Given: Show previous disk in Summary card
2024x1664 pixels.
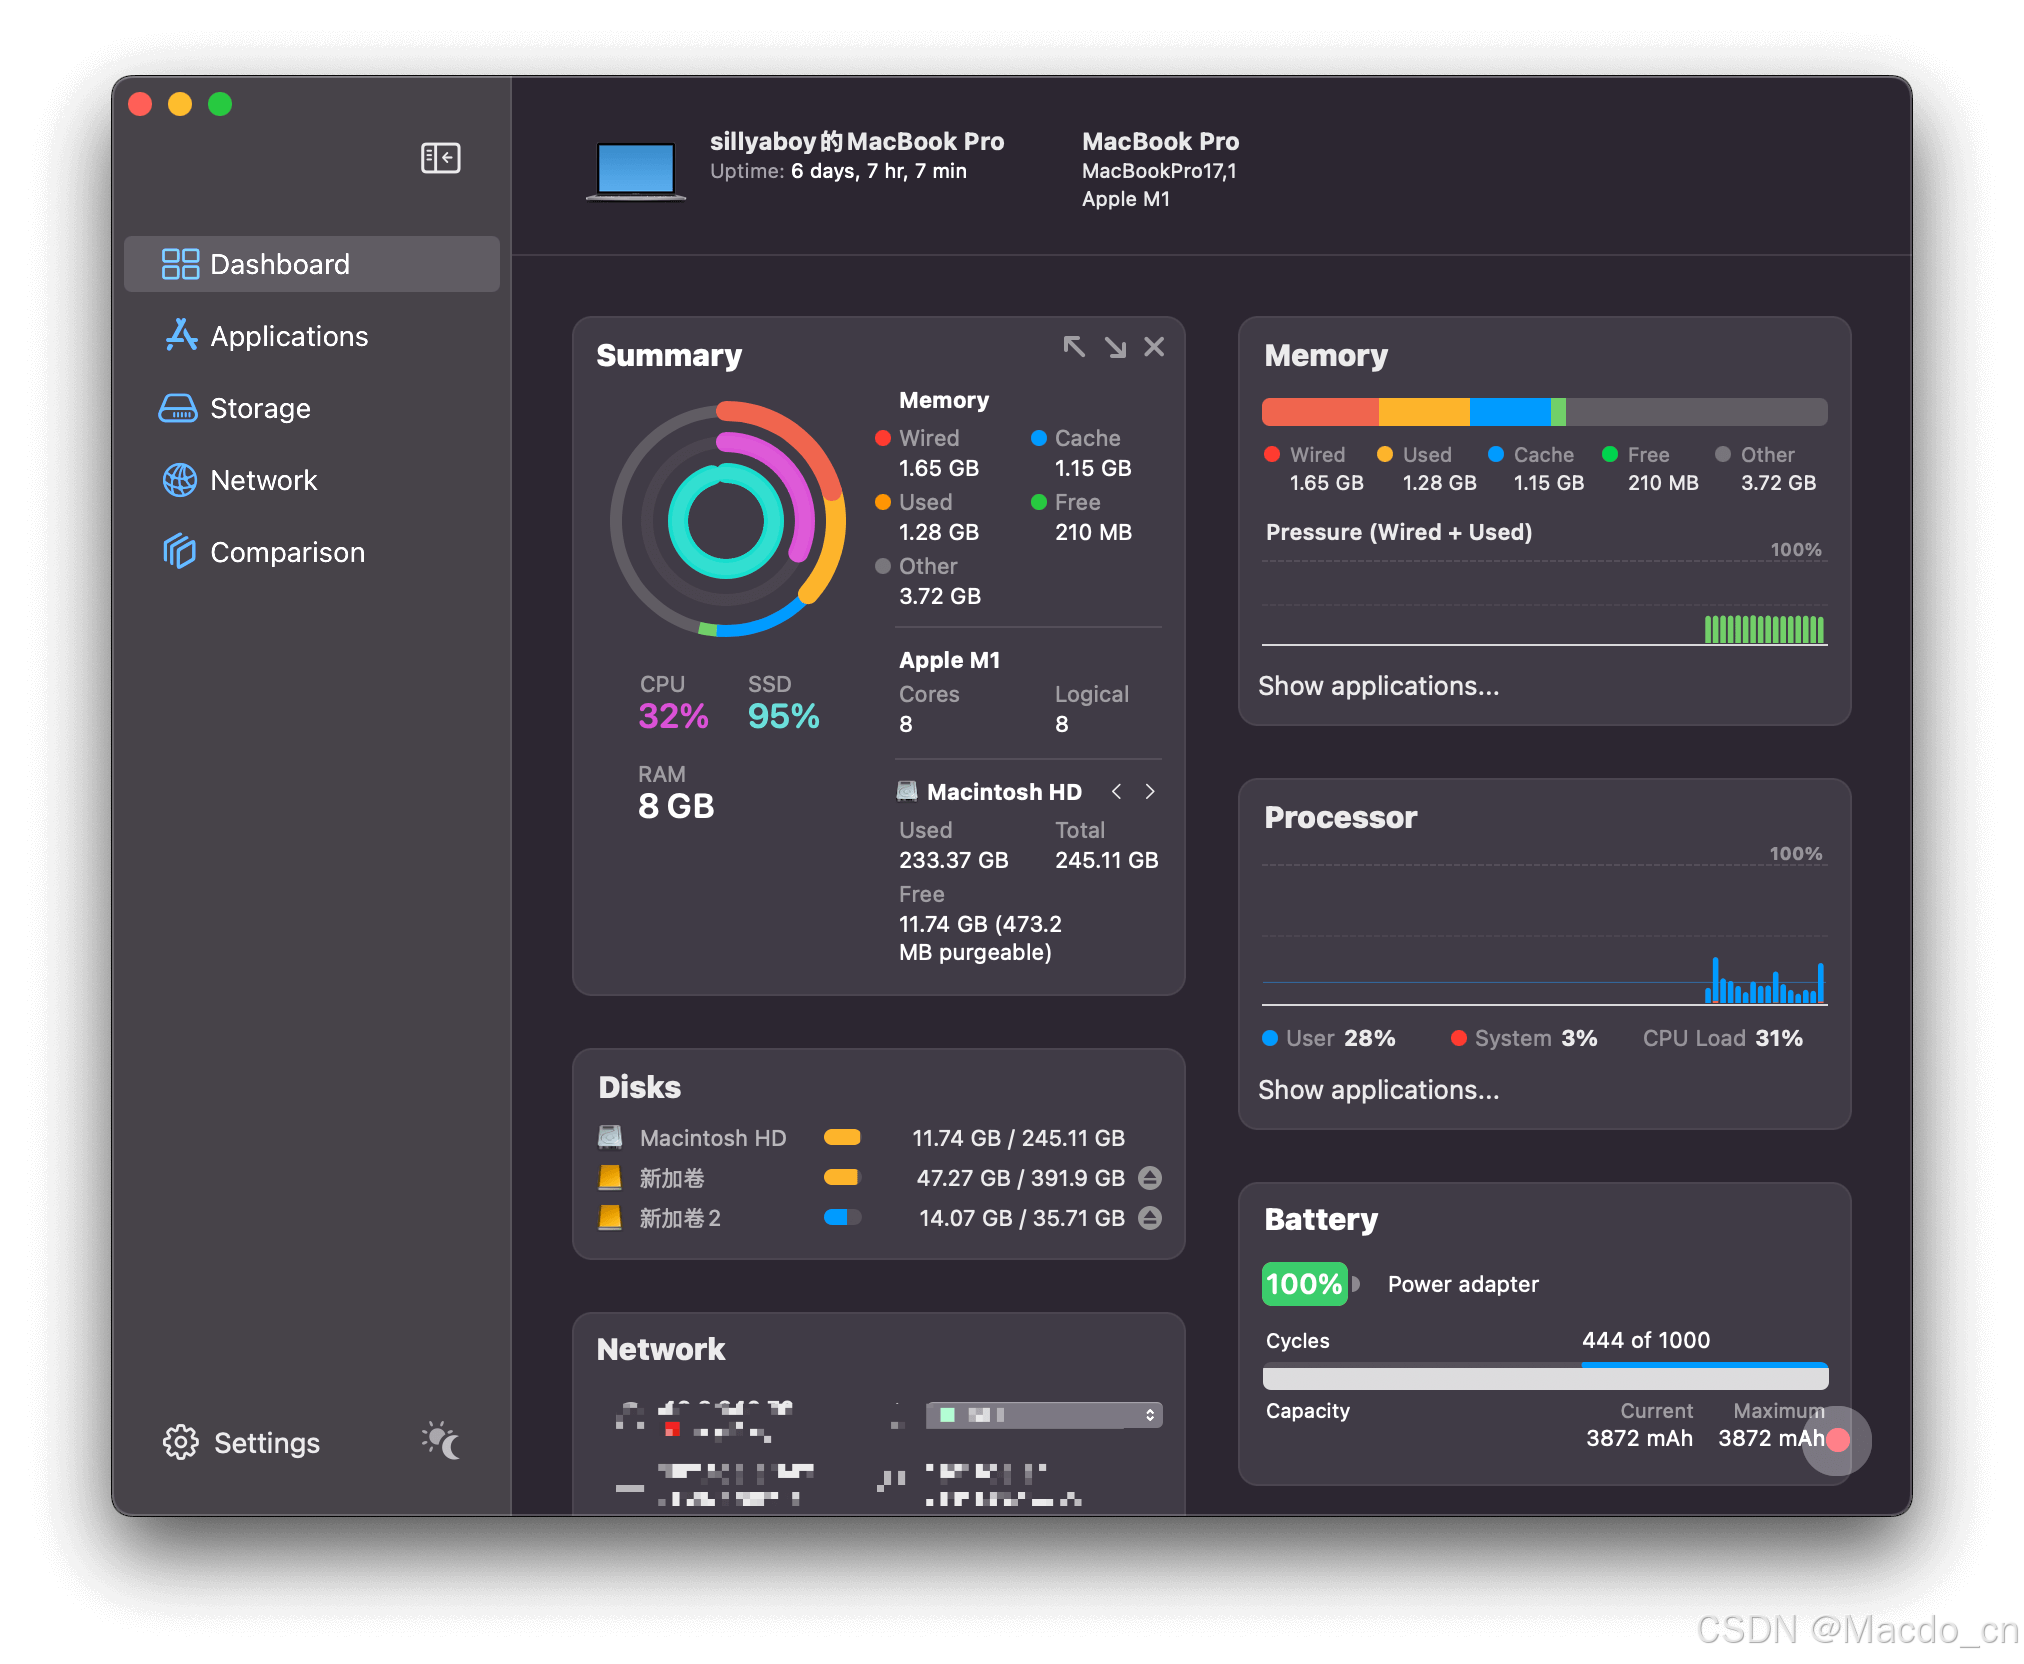Looking at the screenshot, I should (1116, 791).
